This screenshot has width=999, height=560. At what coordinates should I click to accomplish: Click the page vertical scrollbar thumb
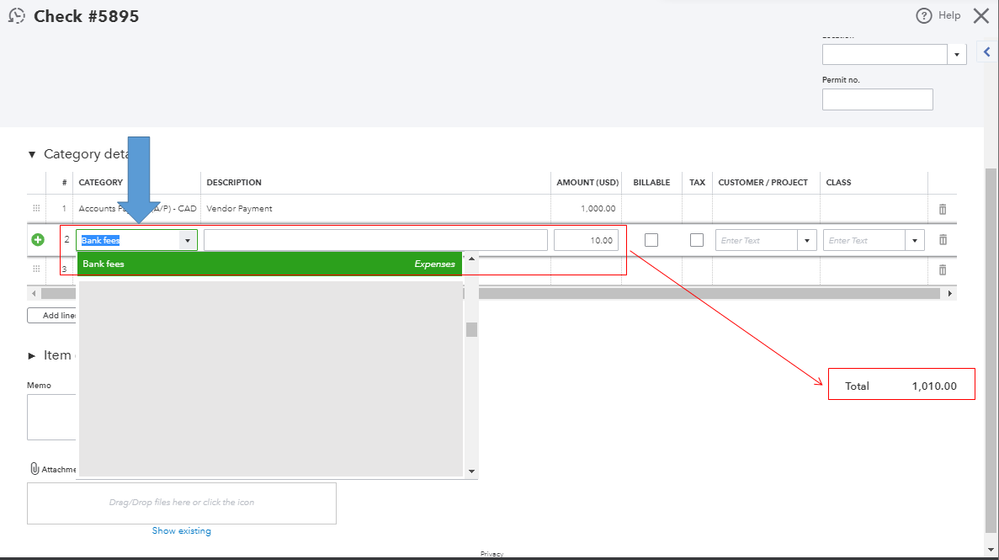click(x=991, y=350)
